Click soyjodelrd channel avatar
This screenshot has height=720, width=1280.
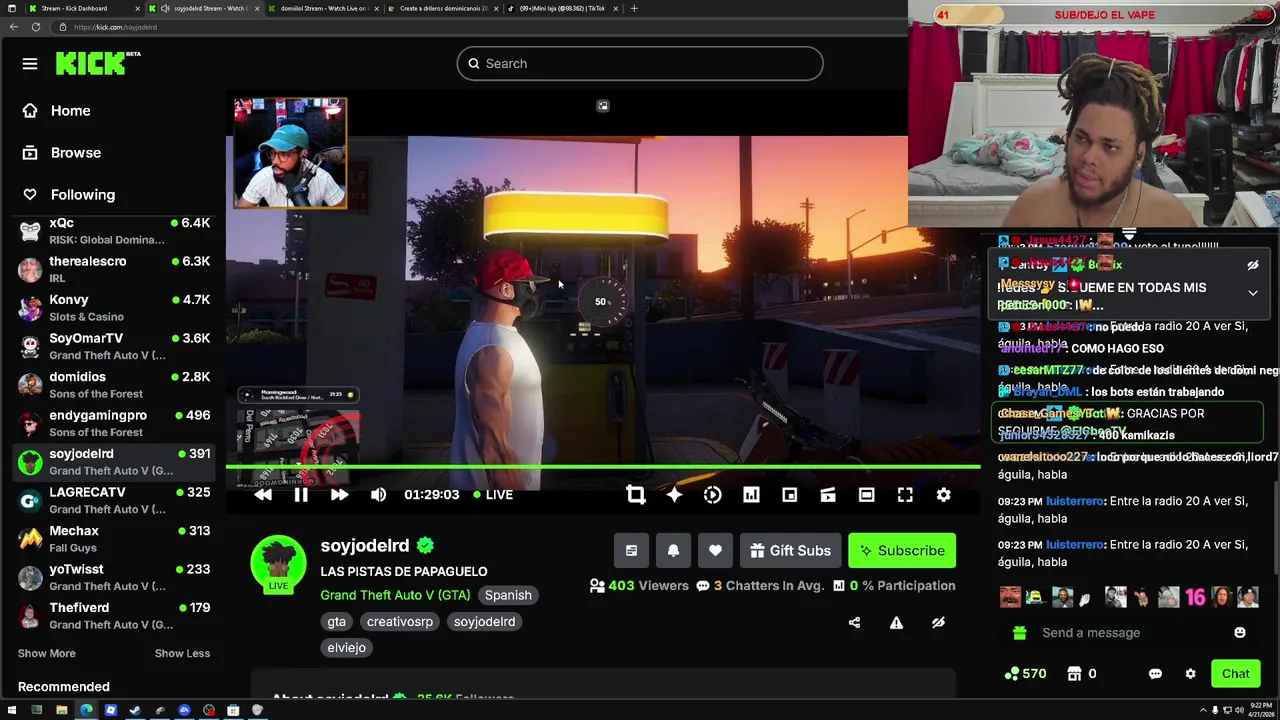(x=278, y=564)
